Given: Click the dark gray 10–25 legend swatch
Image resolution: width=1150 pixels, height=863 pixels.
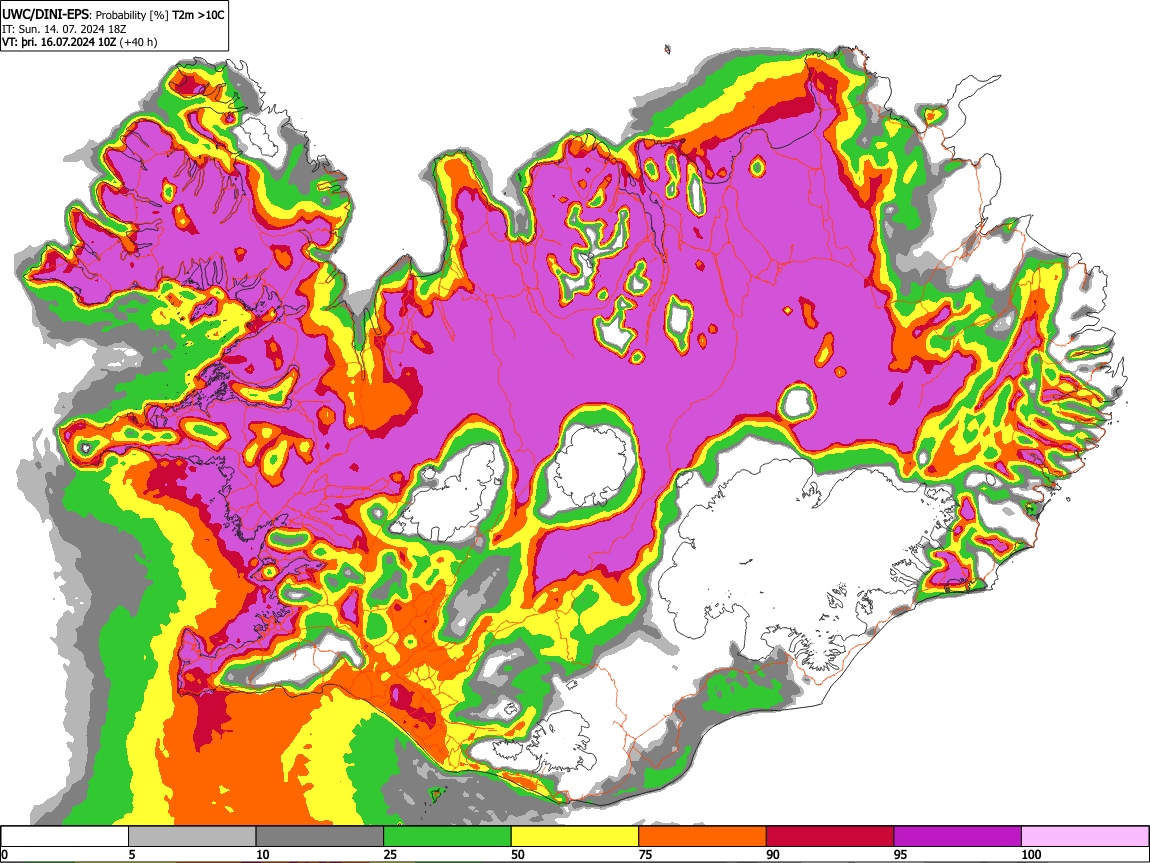Looking at the screenshot, I should tap(320, 837).
